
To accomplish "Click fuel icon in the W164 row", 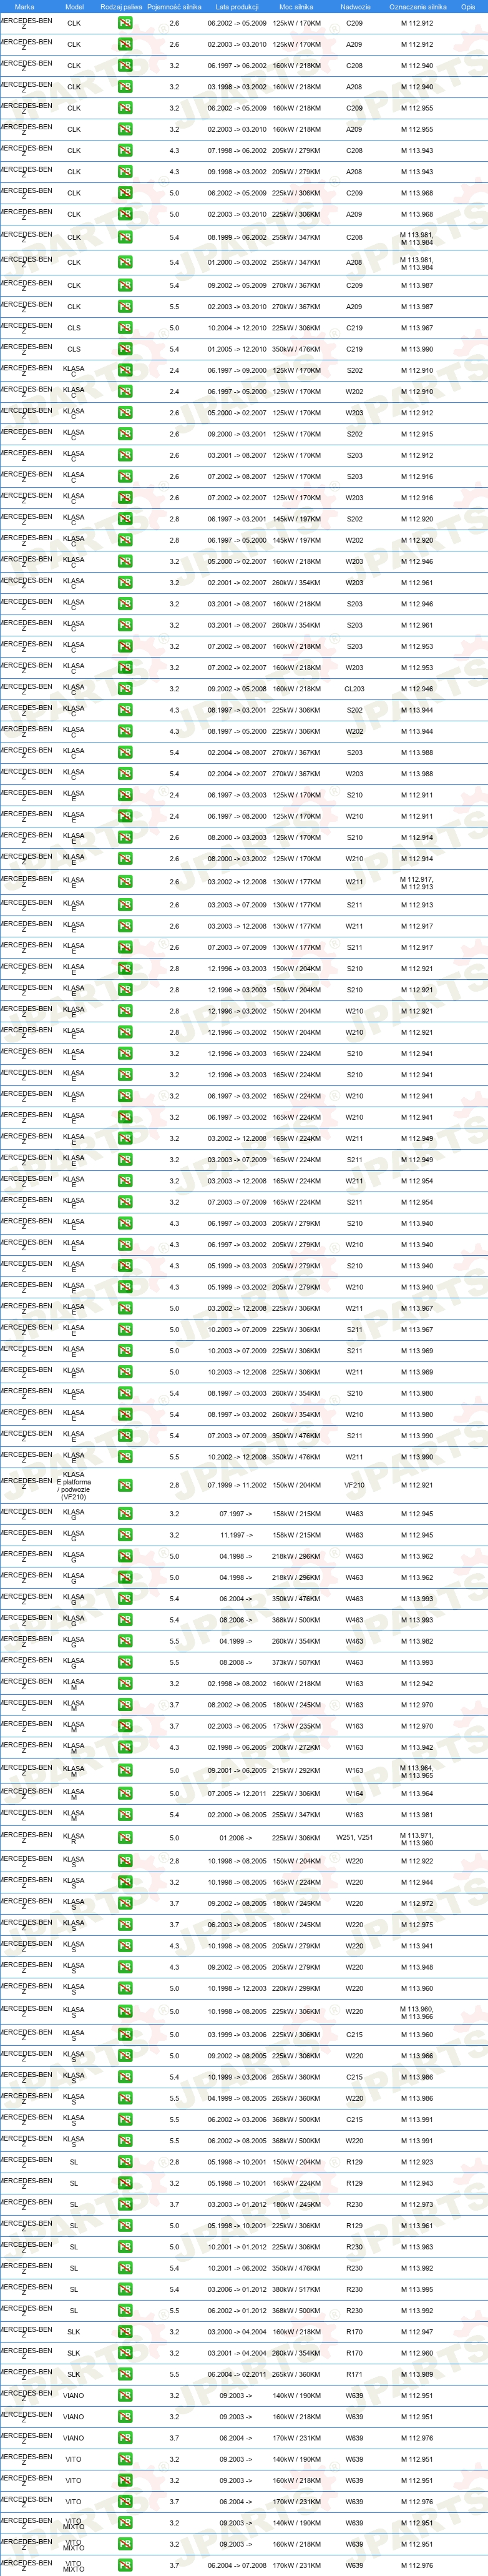I will point(124,1794).
